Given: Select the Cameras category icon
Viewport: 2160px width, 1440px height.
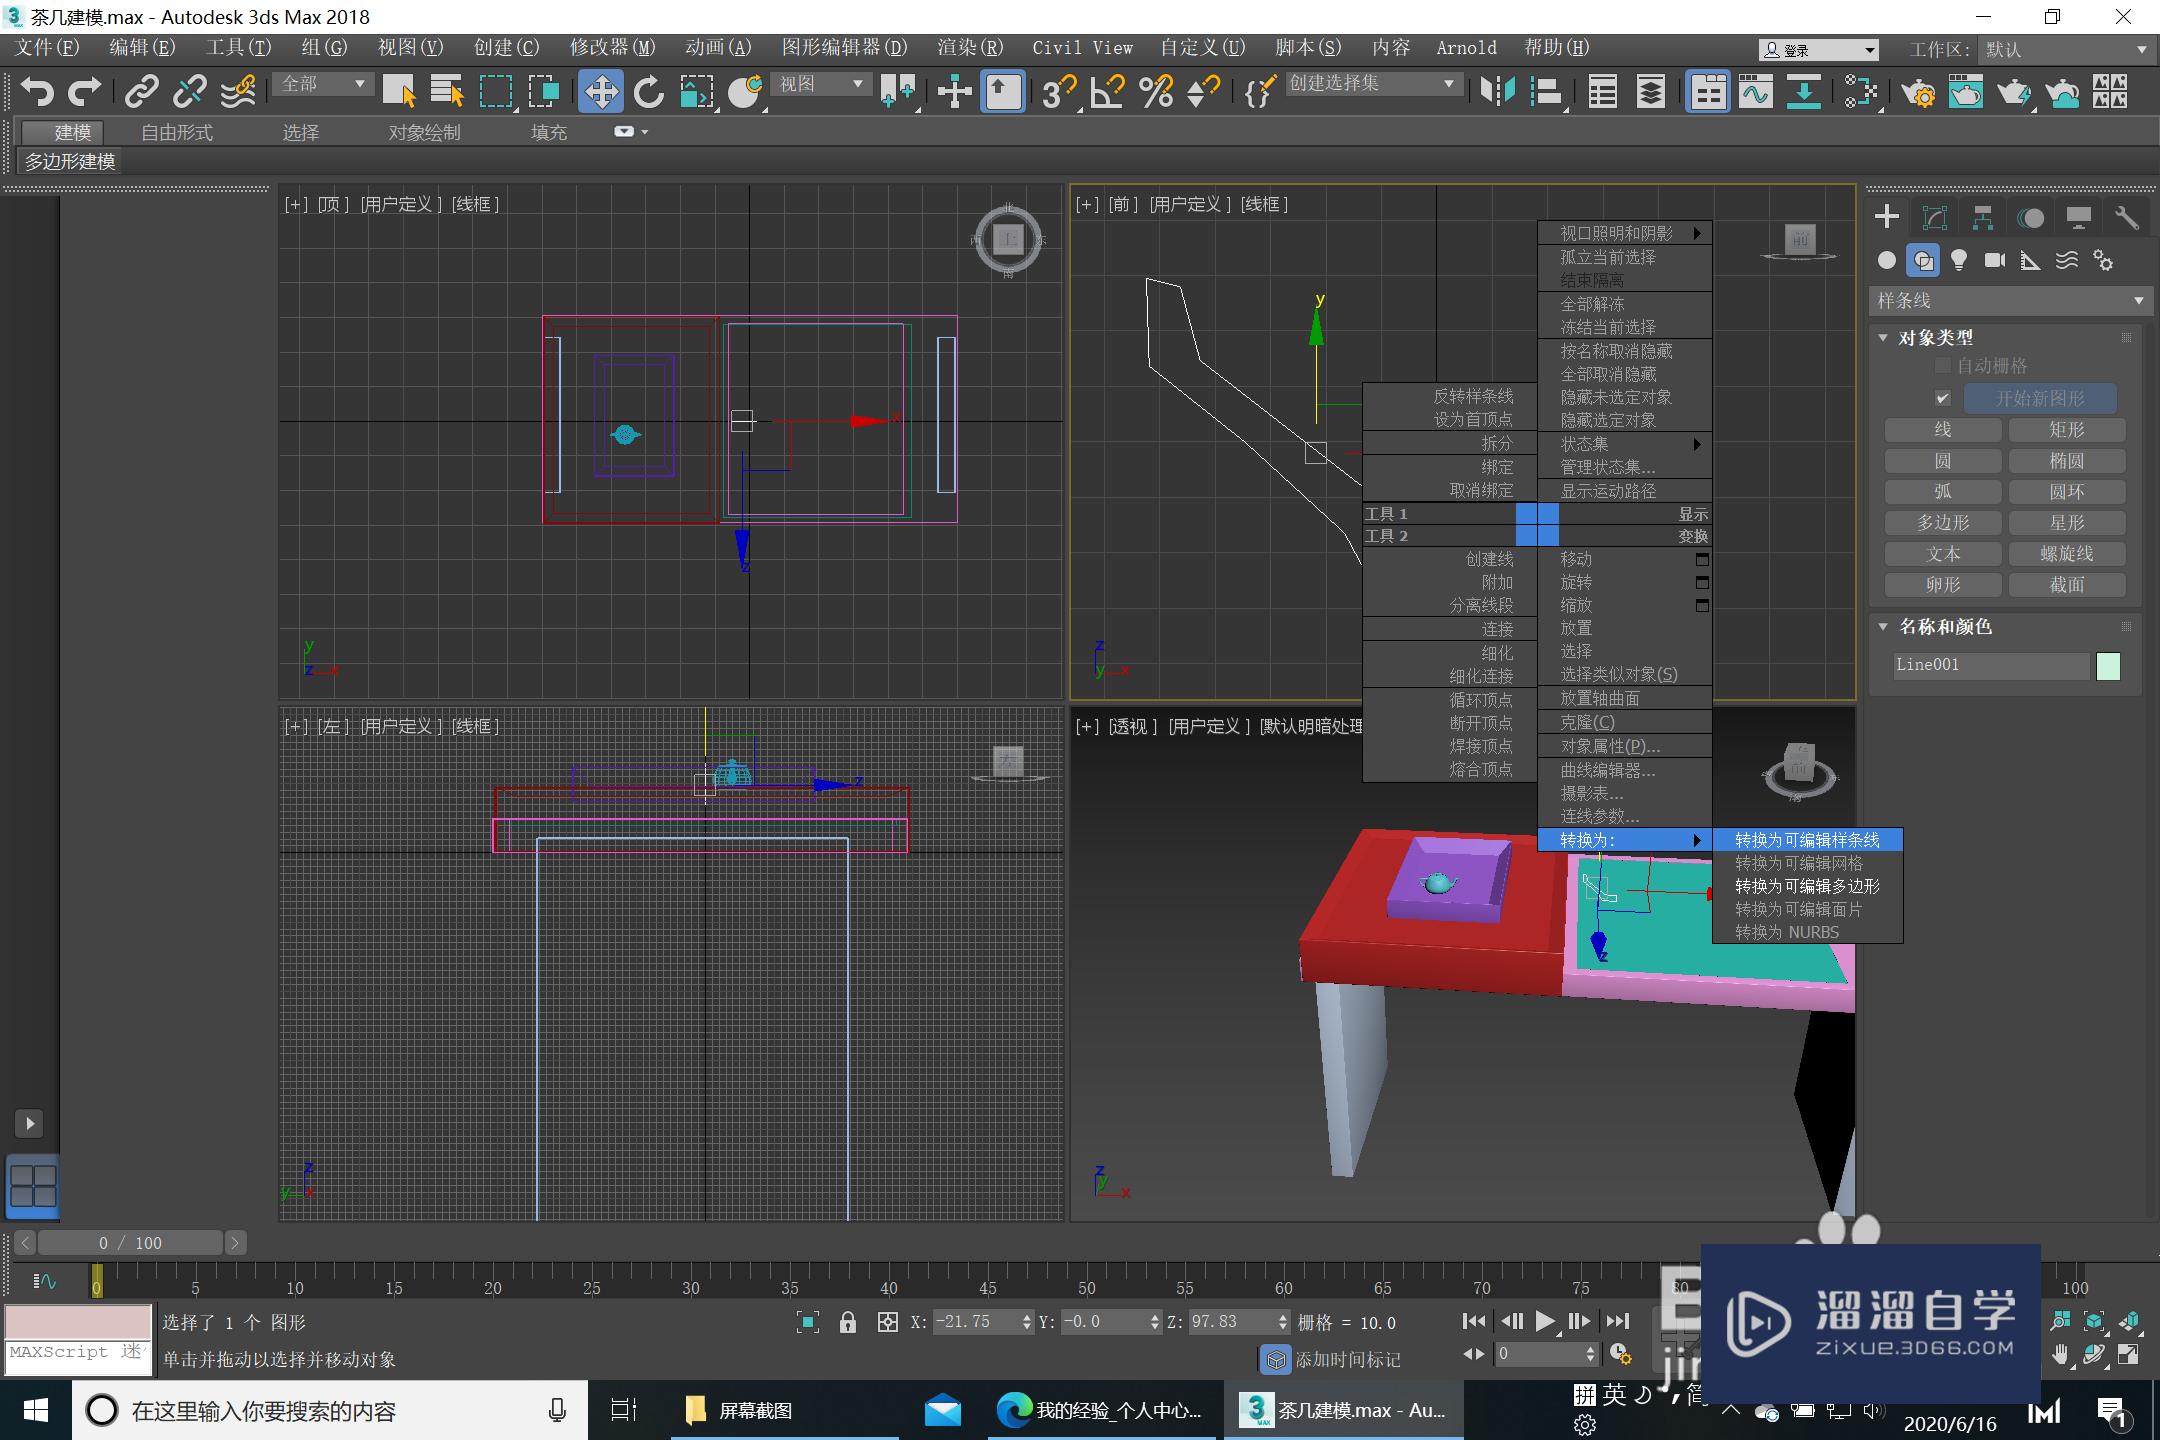Looking at the screenshot, I should [1994, 260].
